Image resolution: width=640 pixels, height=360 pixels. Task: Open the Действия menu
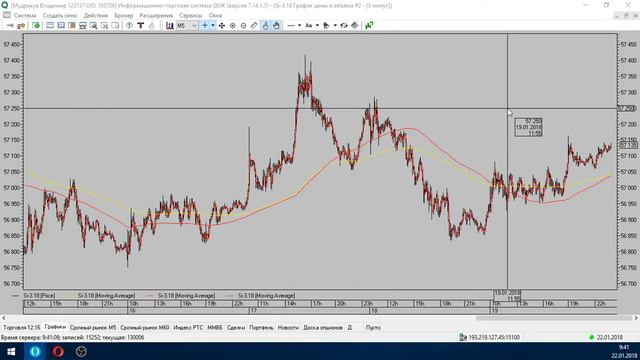tap(96, 15)
